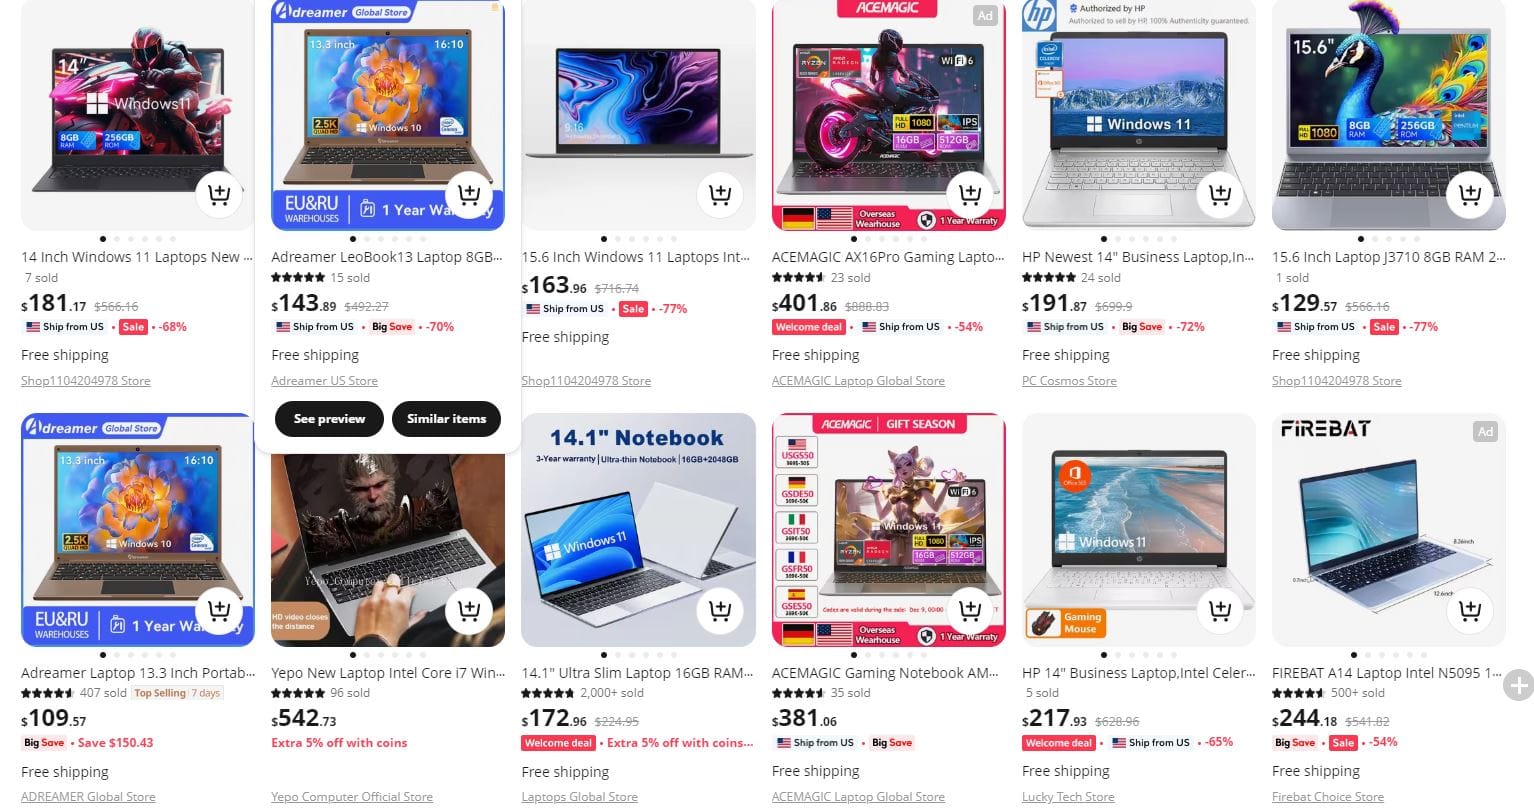Screen dimensions: 1534x812
Task: Go to PC Cosmos Store
Action: pos(1069,381)
